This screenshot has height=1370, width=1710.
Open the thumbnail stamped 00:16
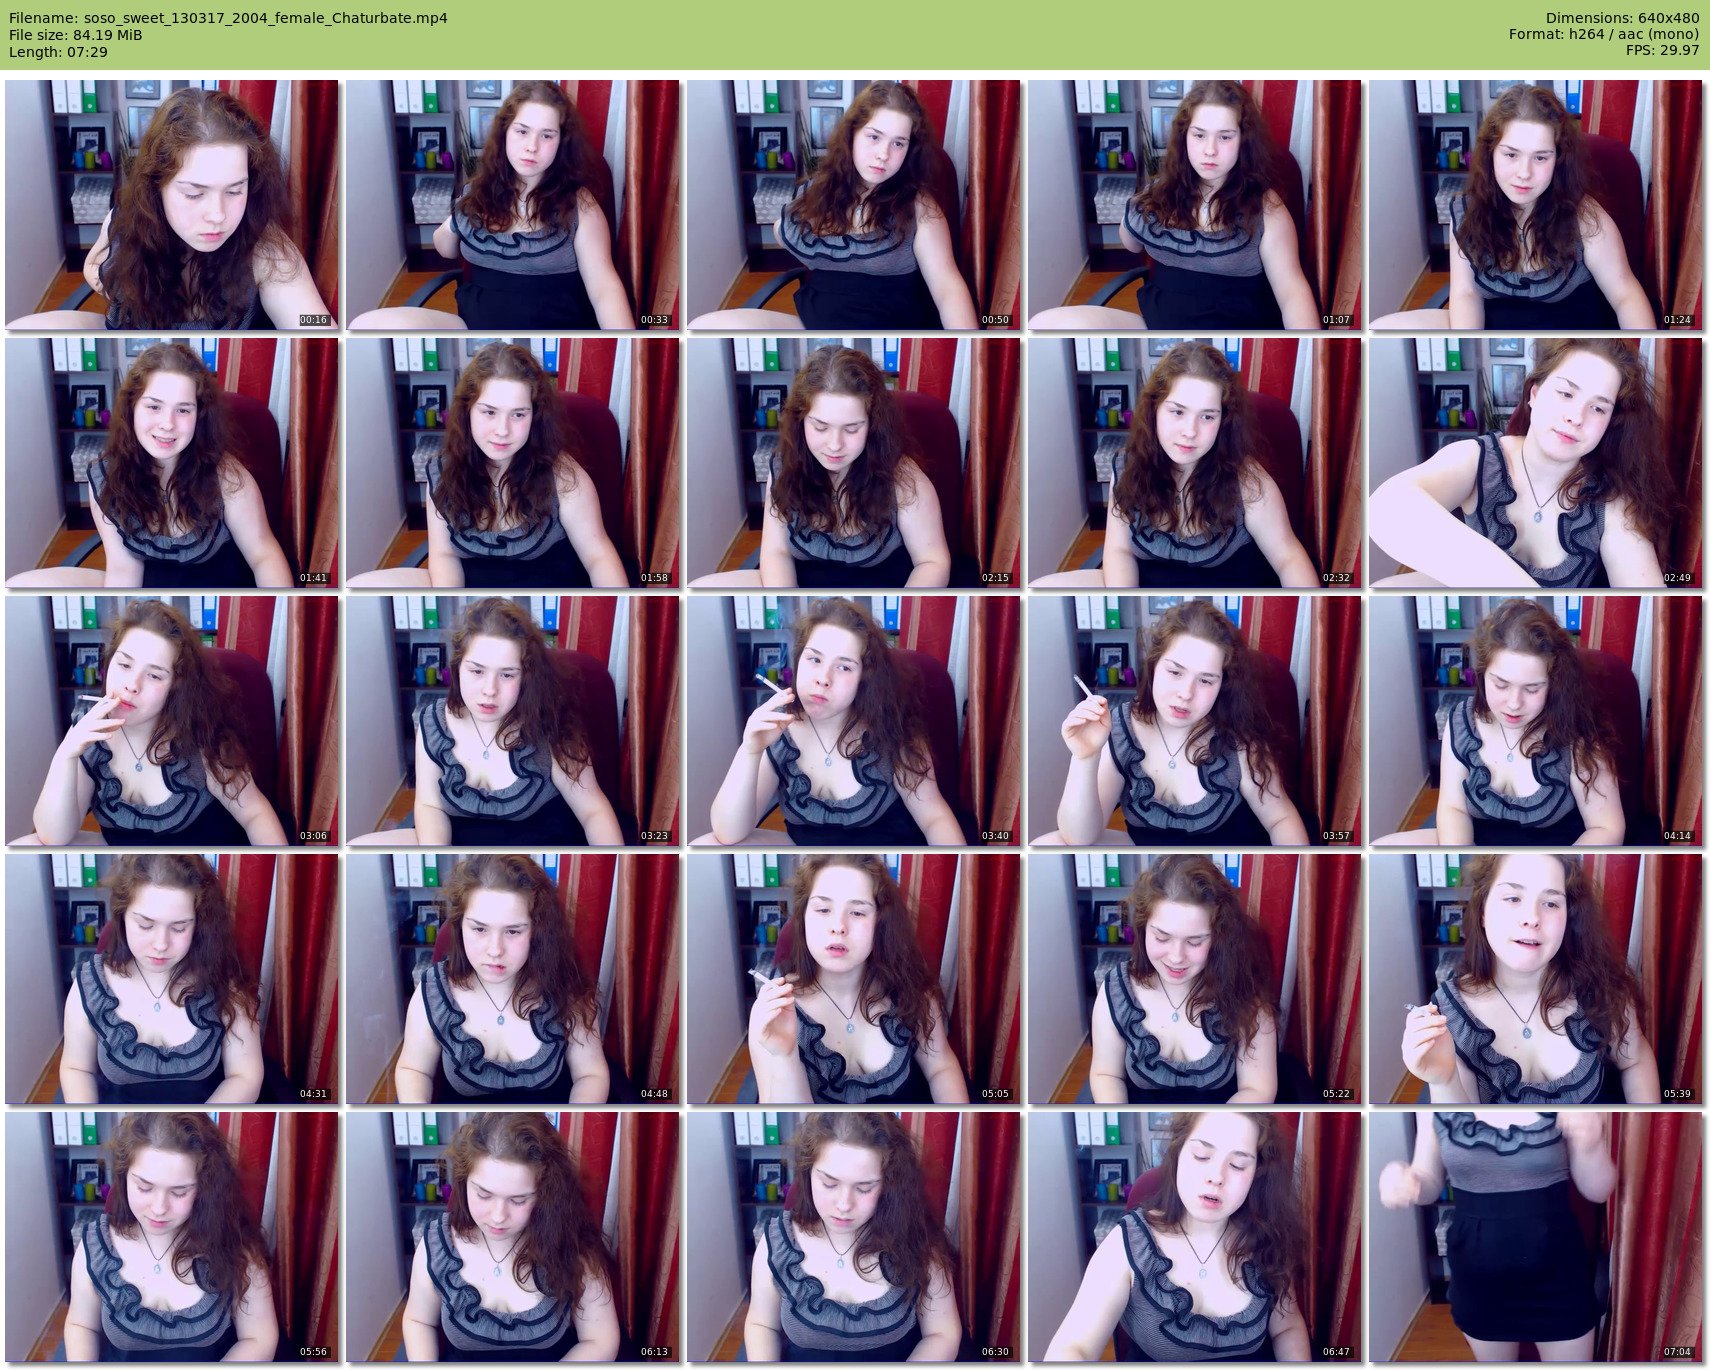click(171, 205)
